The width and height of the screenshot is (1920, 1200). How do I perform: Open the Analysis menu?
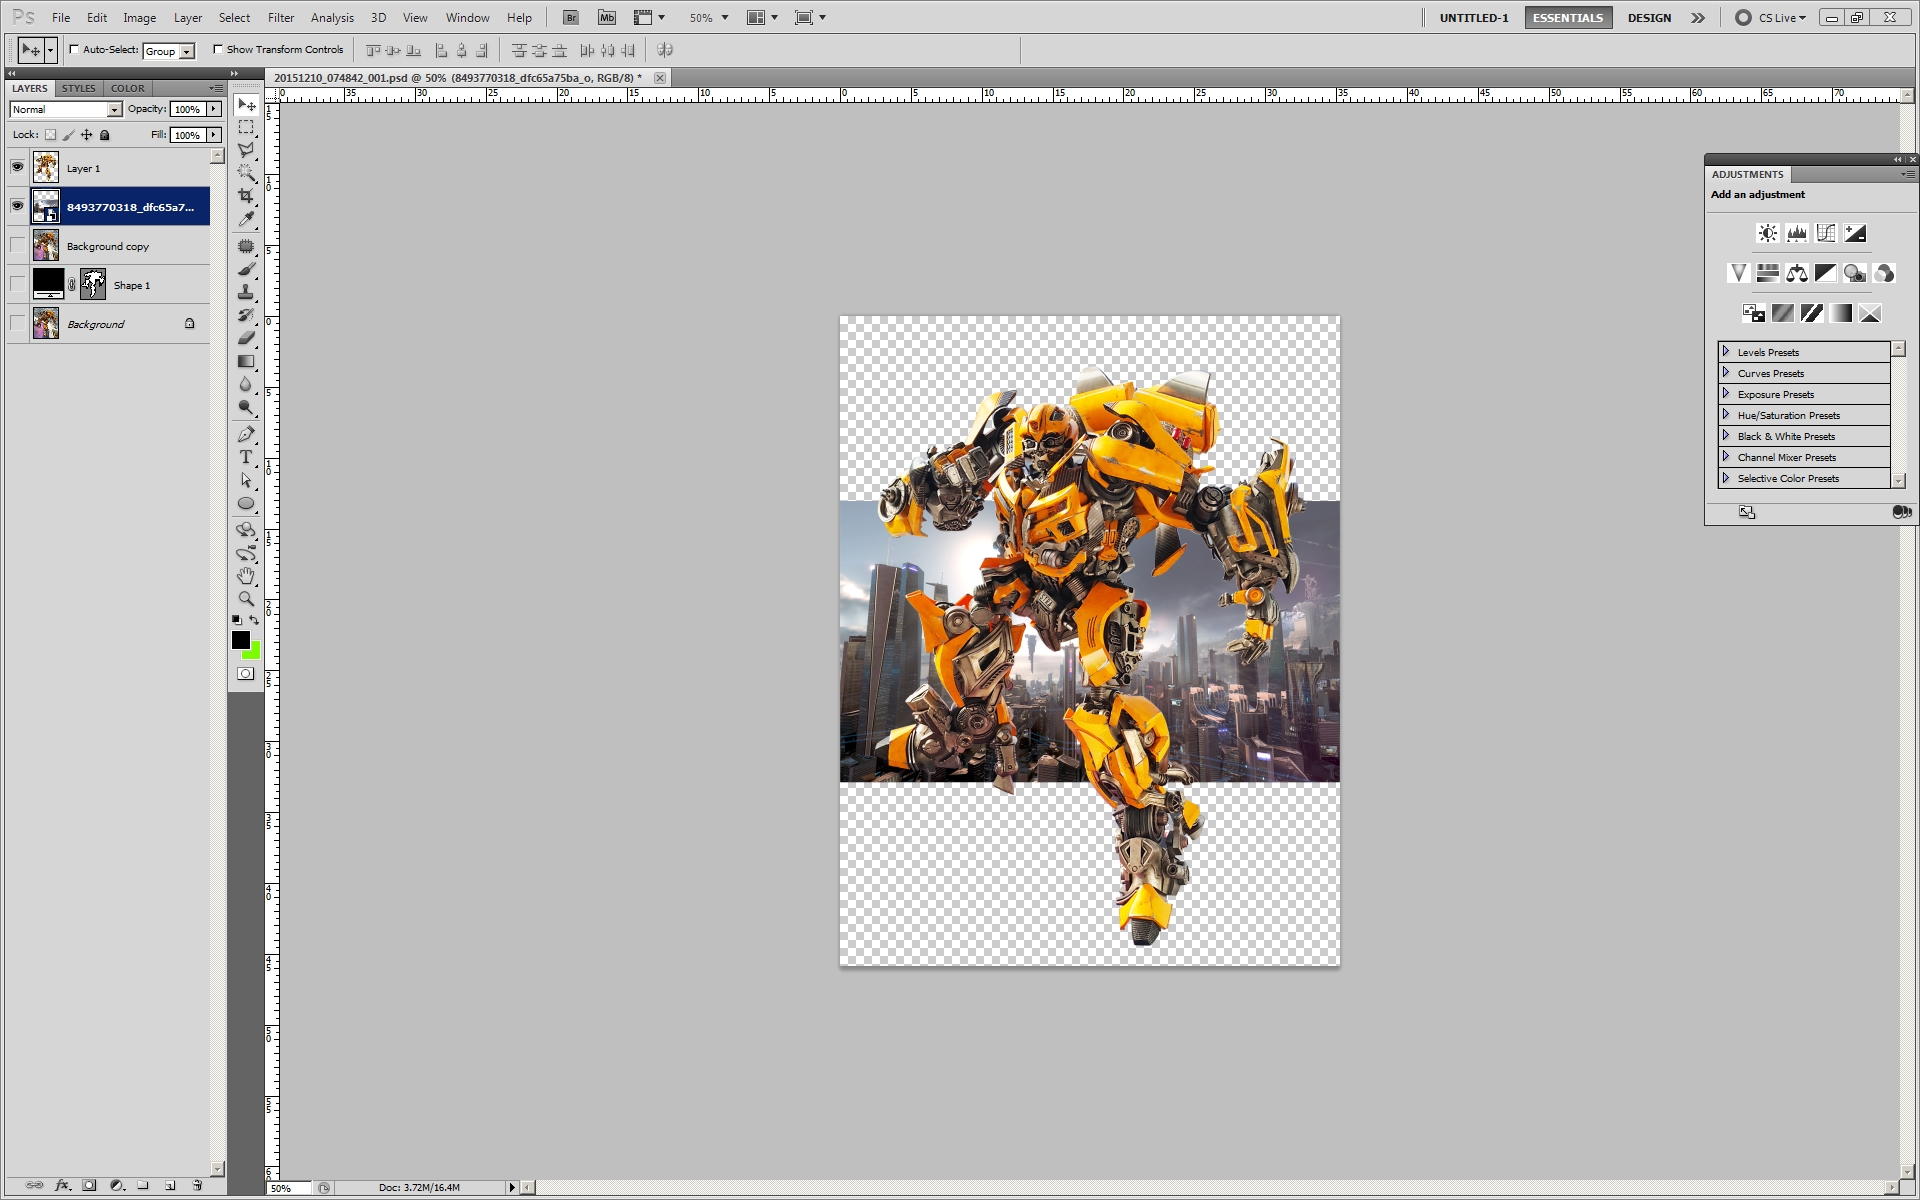[332, 18]
